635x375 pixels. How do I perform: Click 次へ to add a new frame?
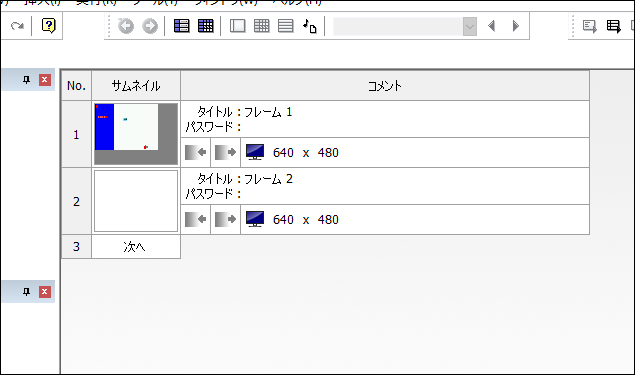point(136,247)
